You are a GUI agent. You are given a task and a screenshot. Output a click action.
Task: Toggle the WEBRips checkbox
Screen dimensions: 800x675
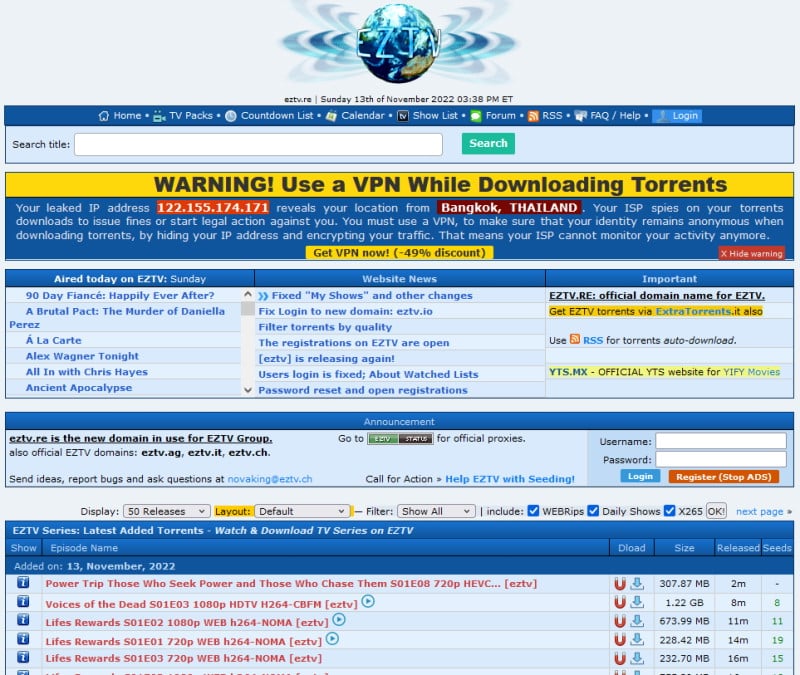click(533, 511)
